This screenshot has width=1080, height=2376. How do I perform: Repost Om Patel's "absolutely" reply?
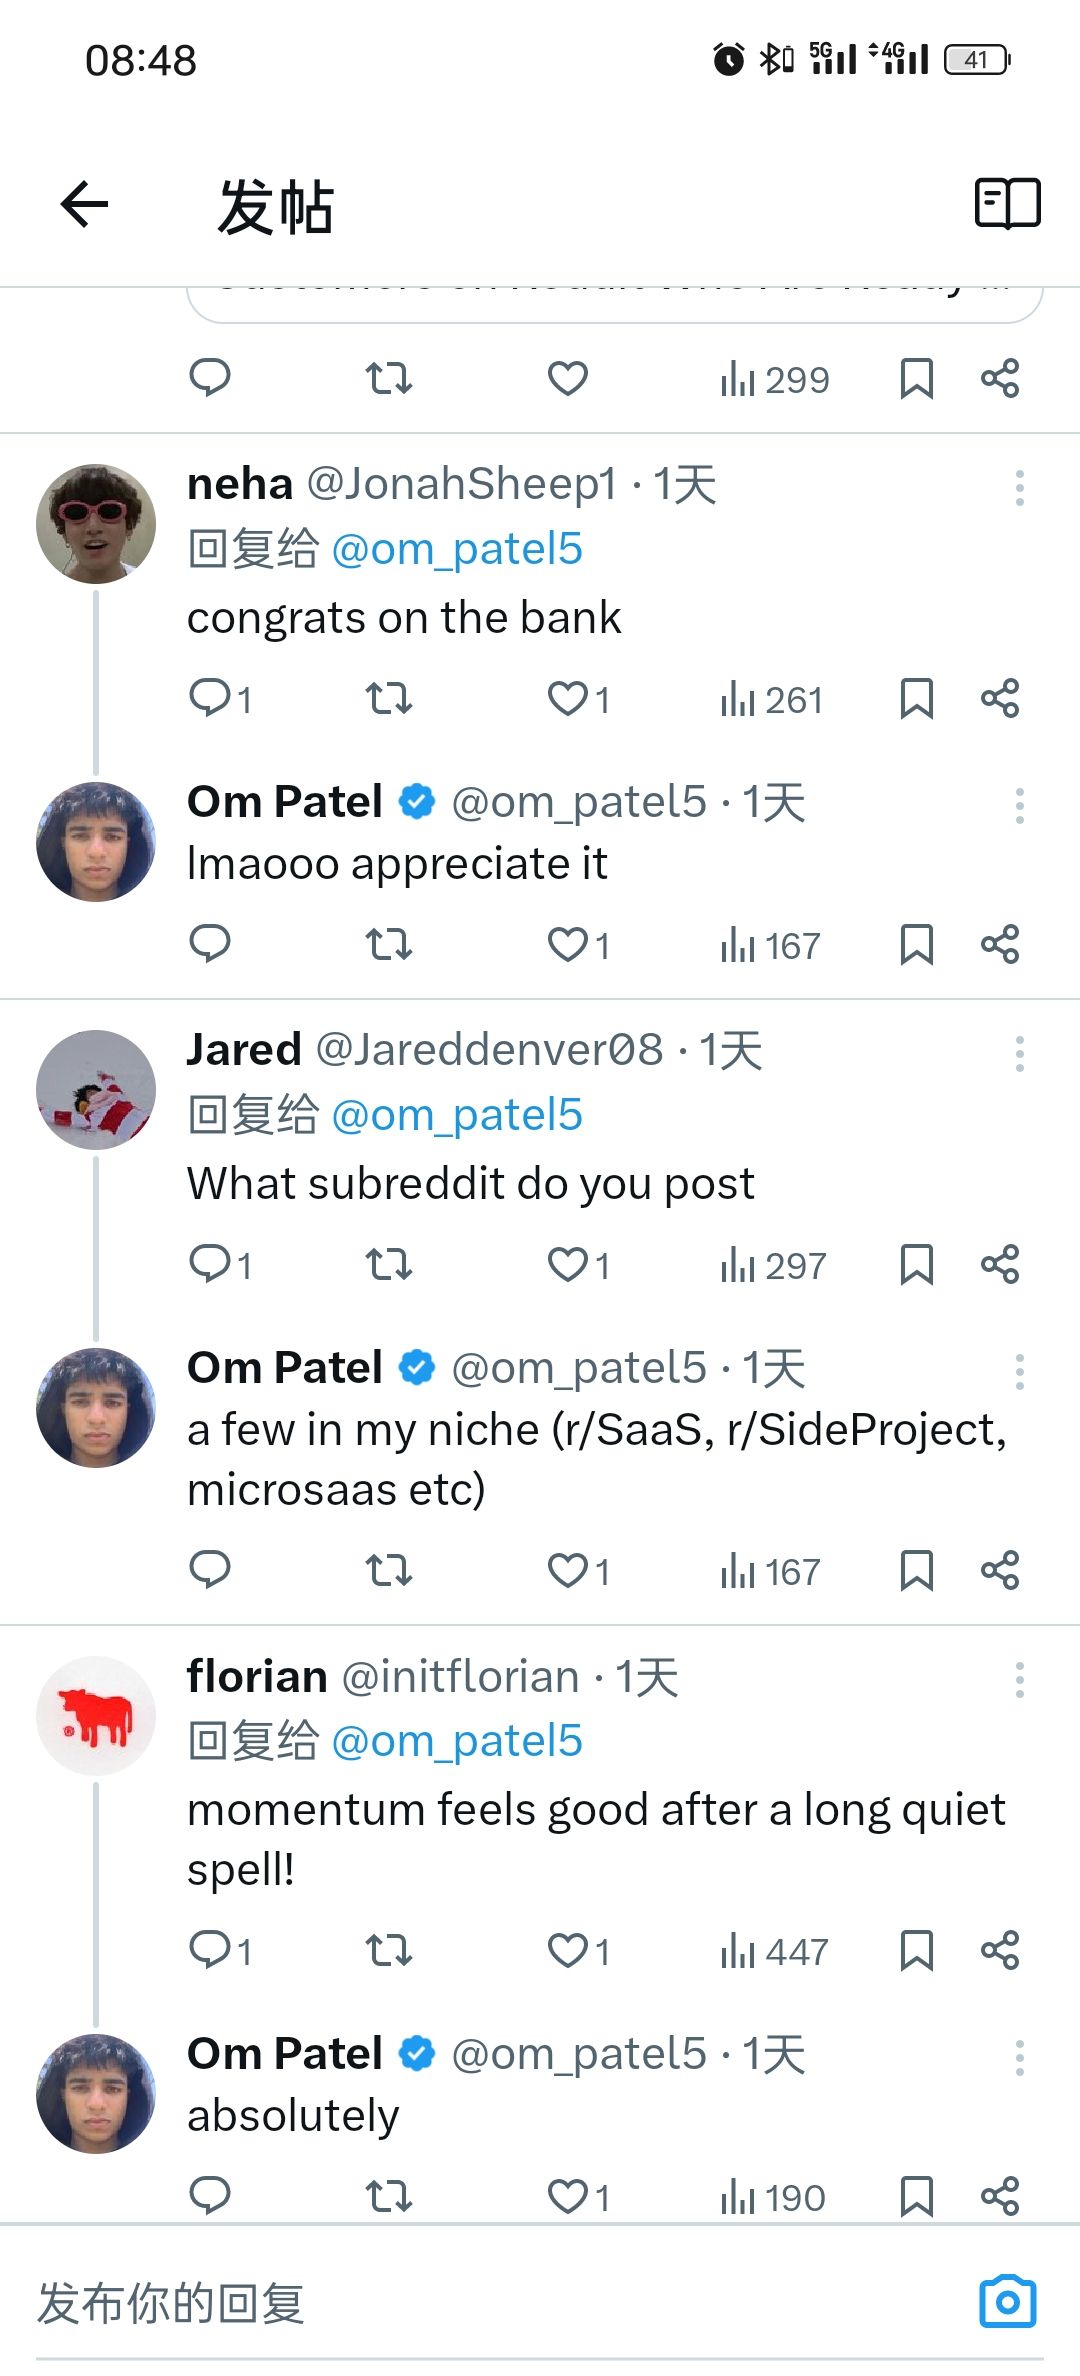coord(388,2197)
